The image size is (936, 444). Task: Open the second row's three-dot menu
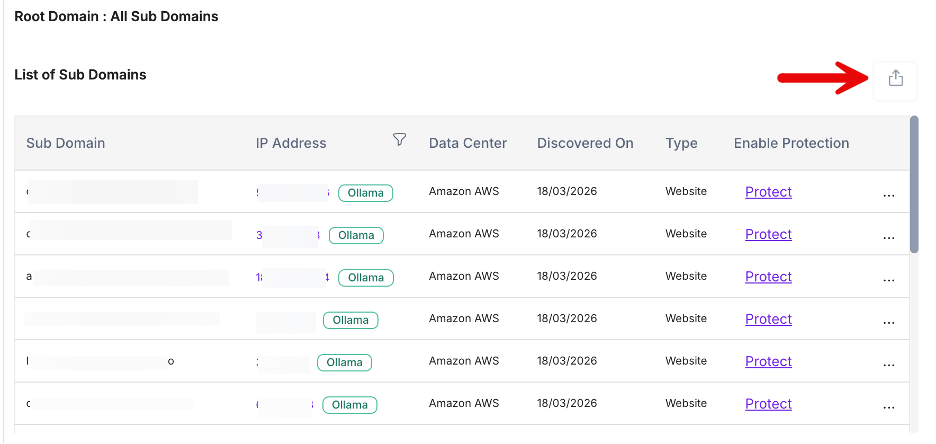[889, 238]
